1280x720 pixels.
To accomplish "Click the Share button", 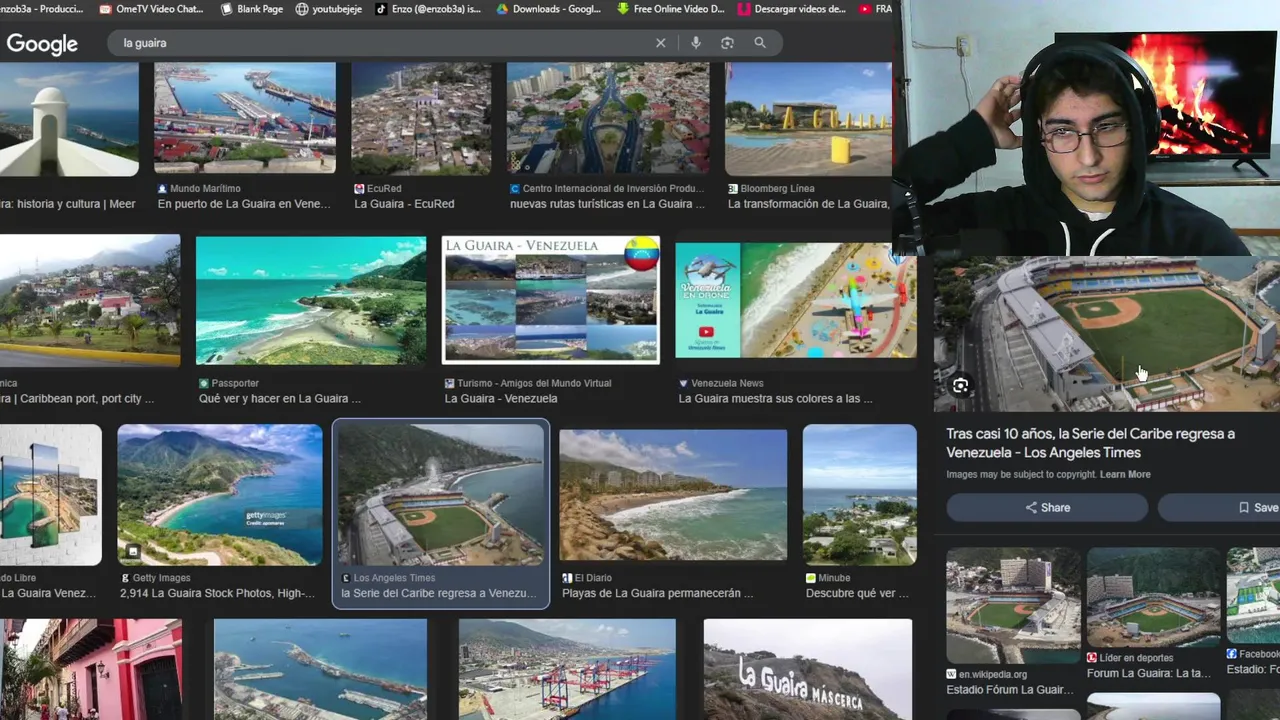I will 1047,508.
